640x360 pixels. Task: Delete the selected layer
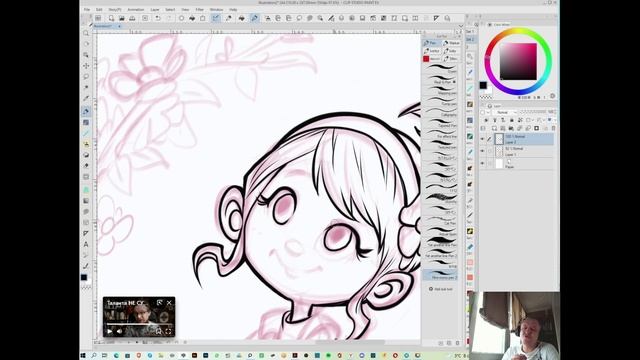click(553, 128)
